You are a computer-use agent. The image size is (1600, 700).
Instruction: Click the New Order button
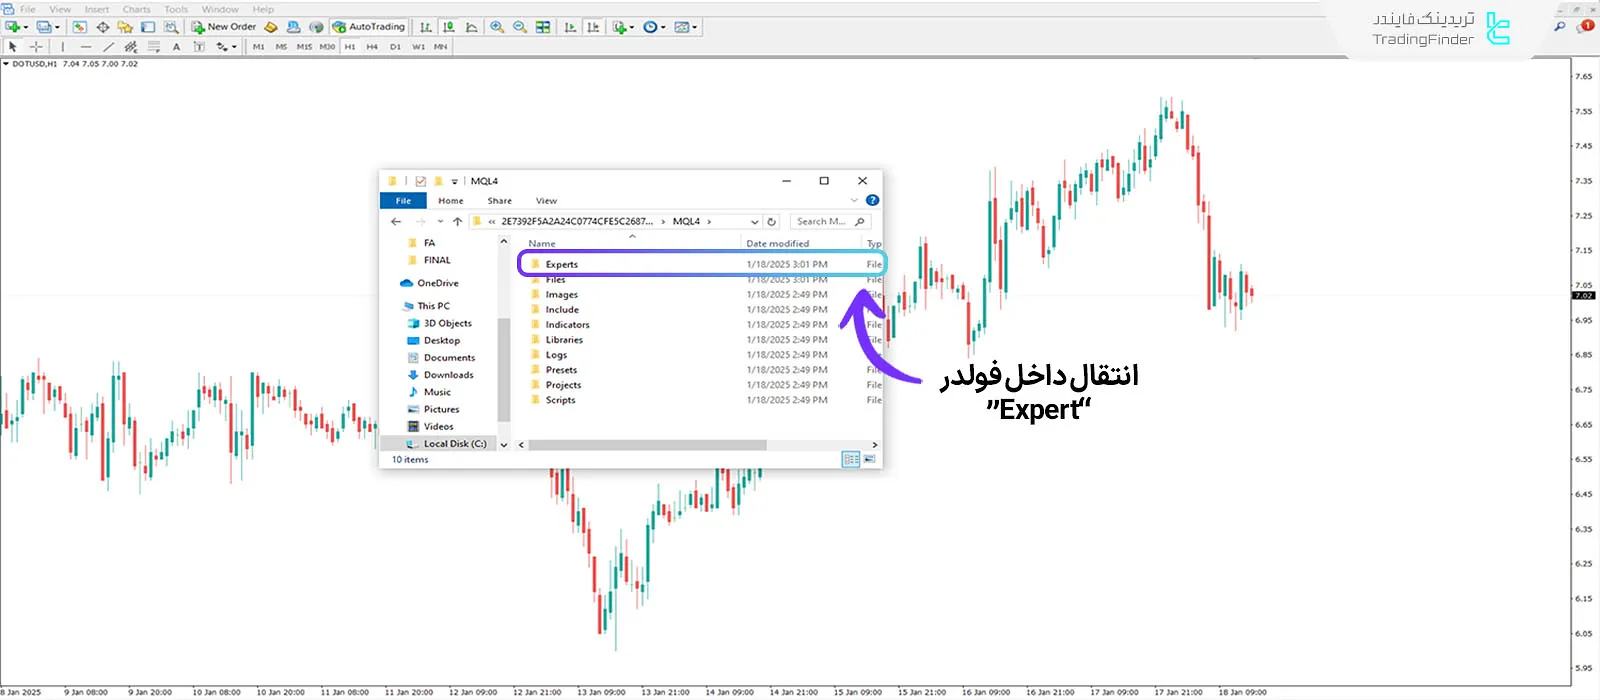click(224, 27)
